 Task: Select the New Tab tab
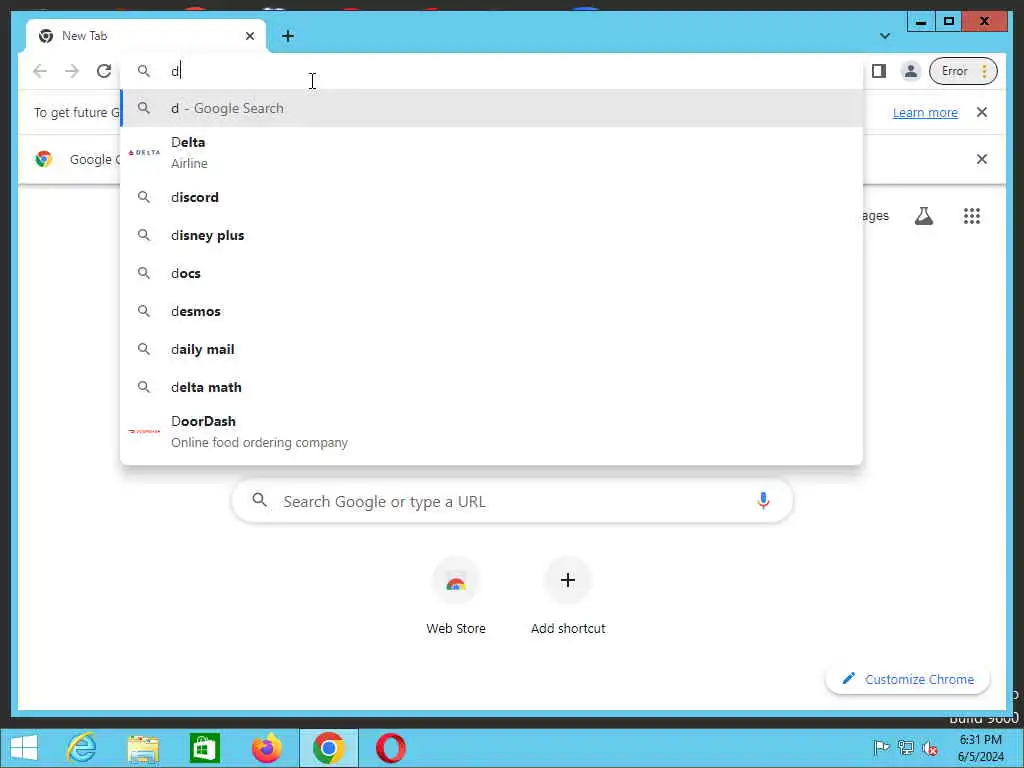[146, 36]
